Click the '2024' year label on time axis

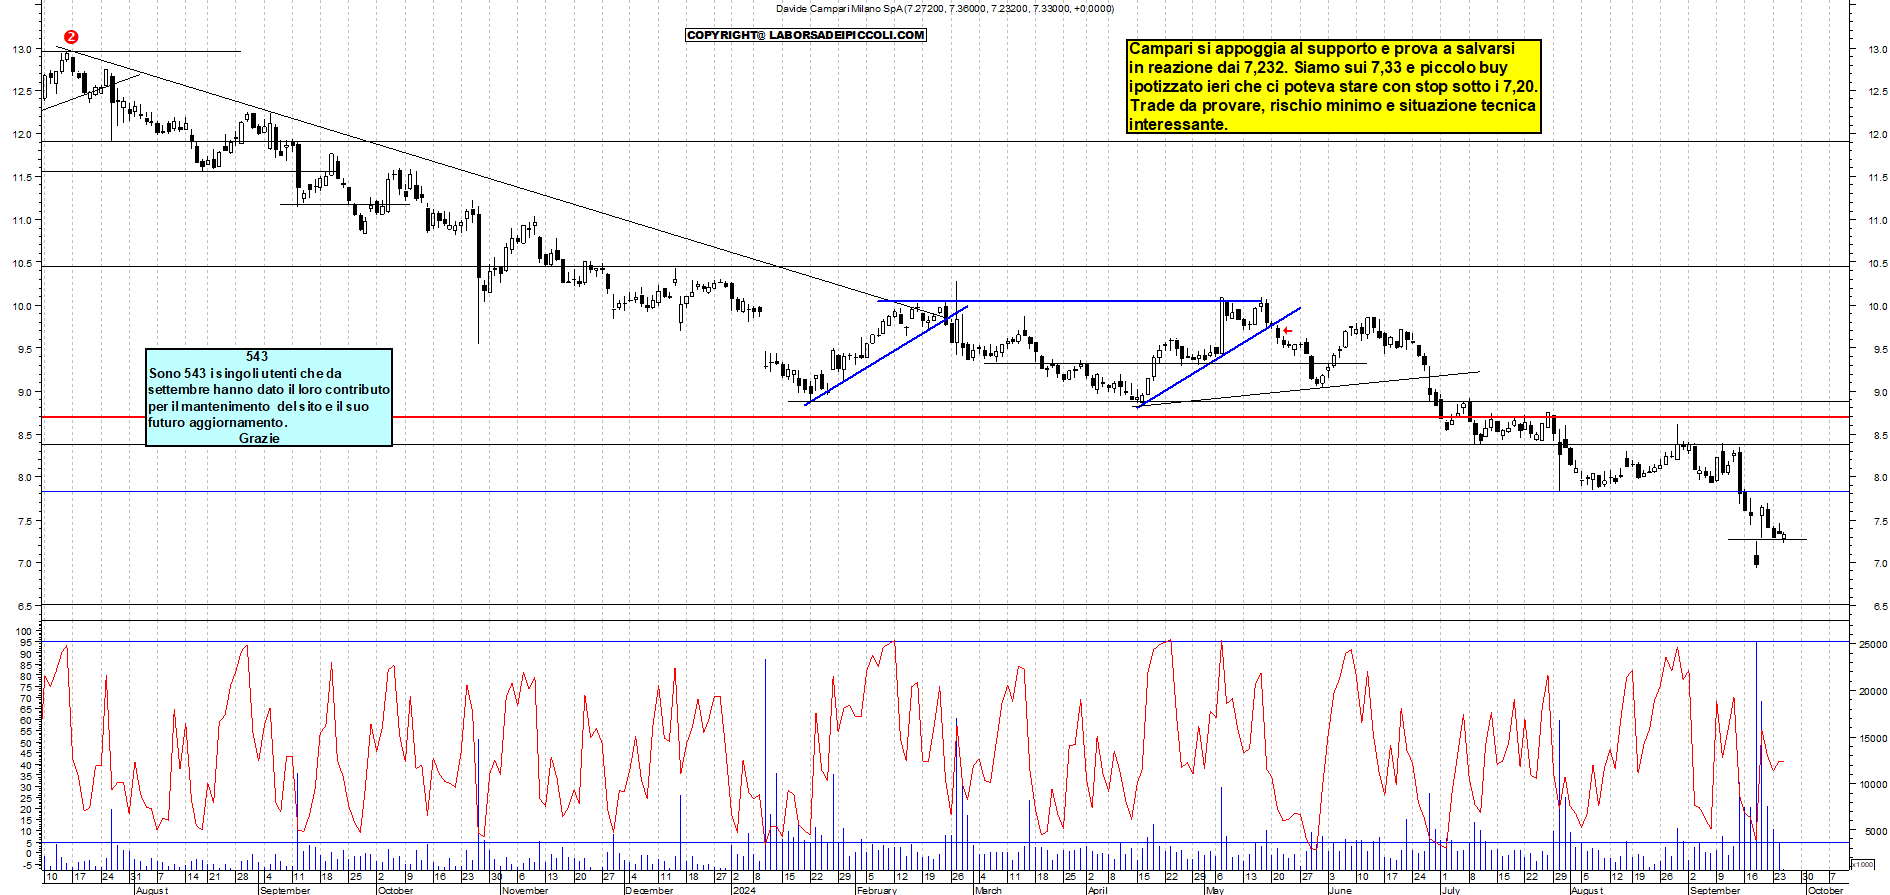pyautogui.click(x=743, y=890)
